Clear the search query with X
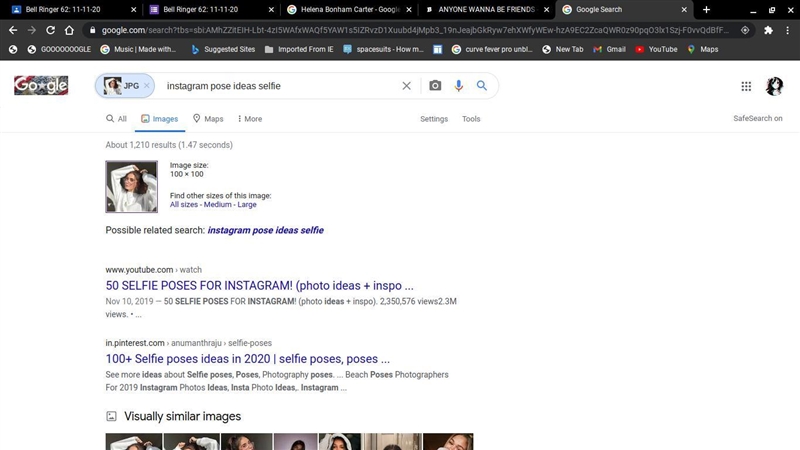This screenshot has width=800, height=450. click(x=406, y=86)
